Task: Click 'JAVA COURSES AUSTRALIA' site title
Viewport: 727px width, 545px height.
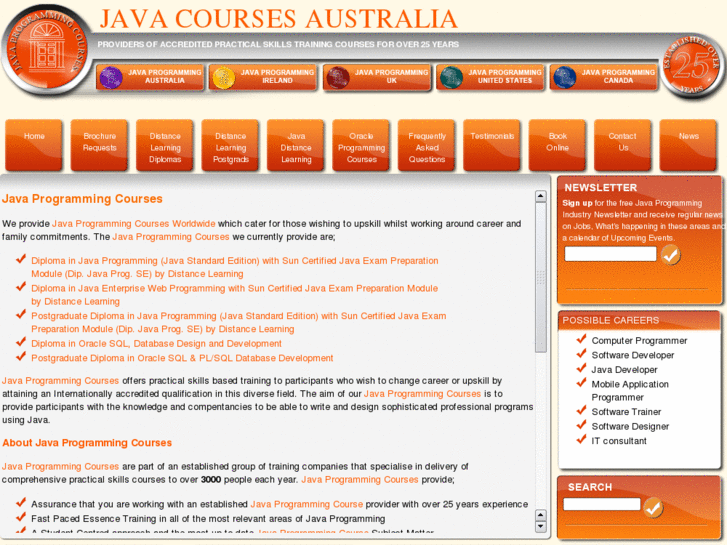Action: tap(279, 19)
